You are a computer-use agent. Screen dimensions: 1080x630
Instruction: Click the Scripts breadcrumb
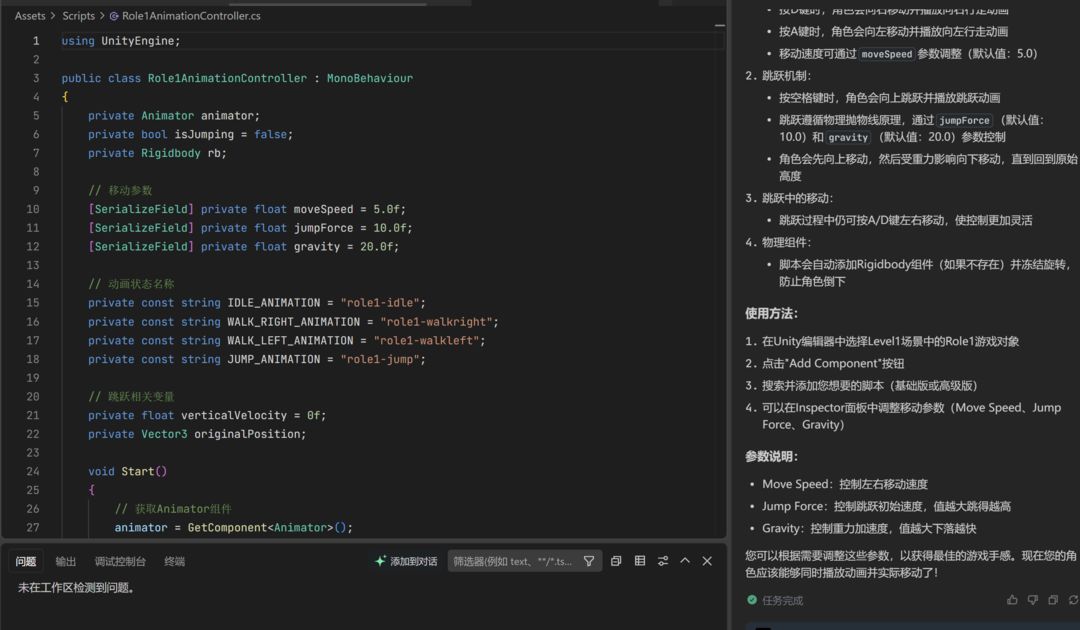(78, 16)
